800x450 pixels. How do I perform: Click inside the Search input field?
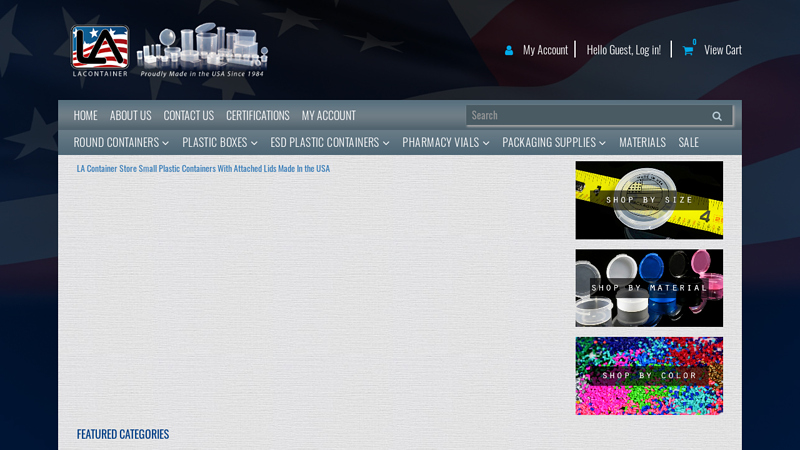585,116
